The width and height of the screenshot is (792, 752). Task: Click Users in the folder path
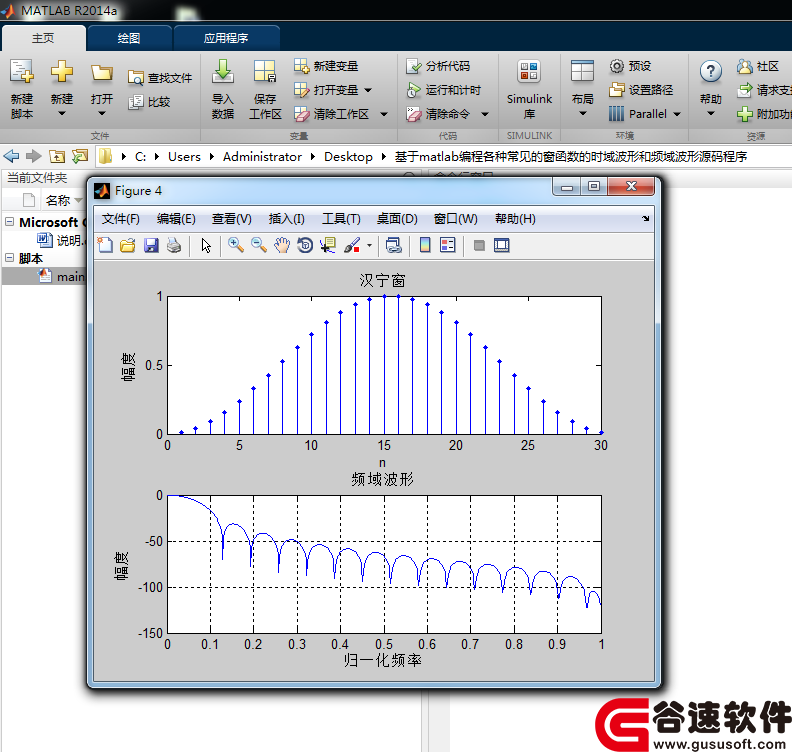tap(184, 157)
